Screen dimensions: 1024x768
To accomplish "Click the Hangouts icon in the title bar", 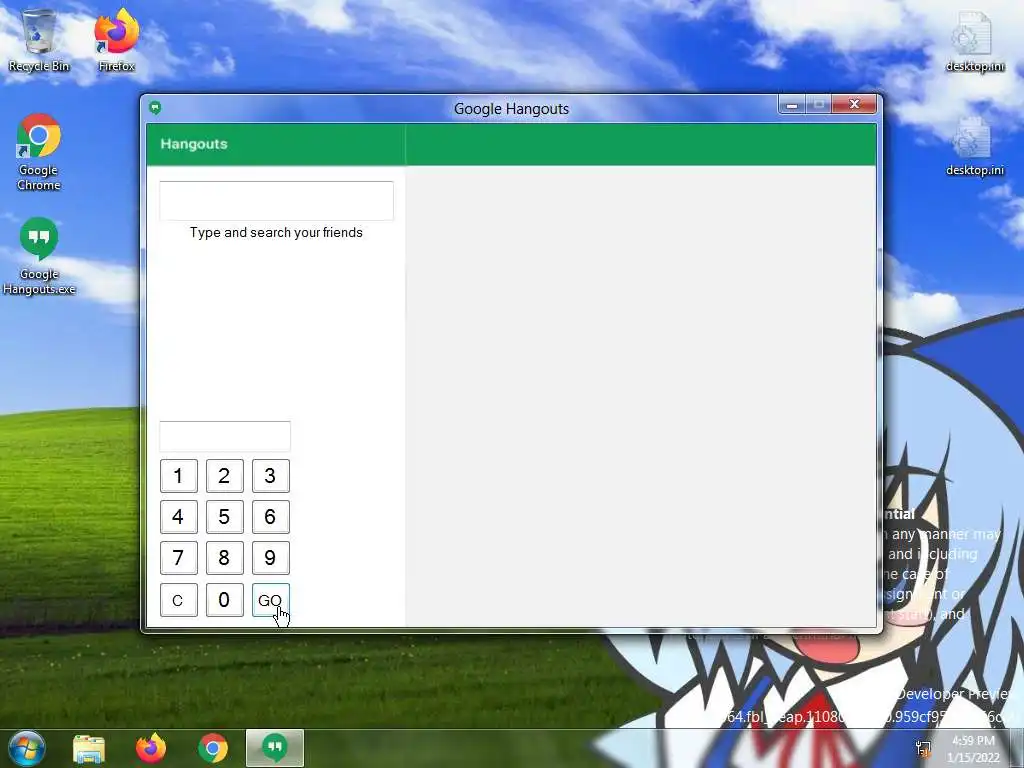I will (155, 108).
